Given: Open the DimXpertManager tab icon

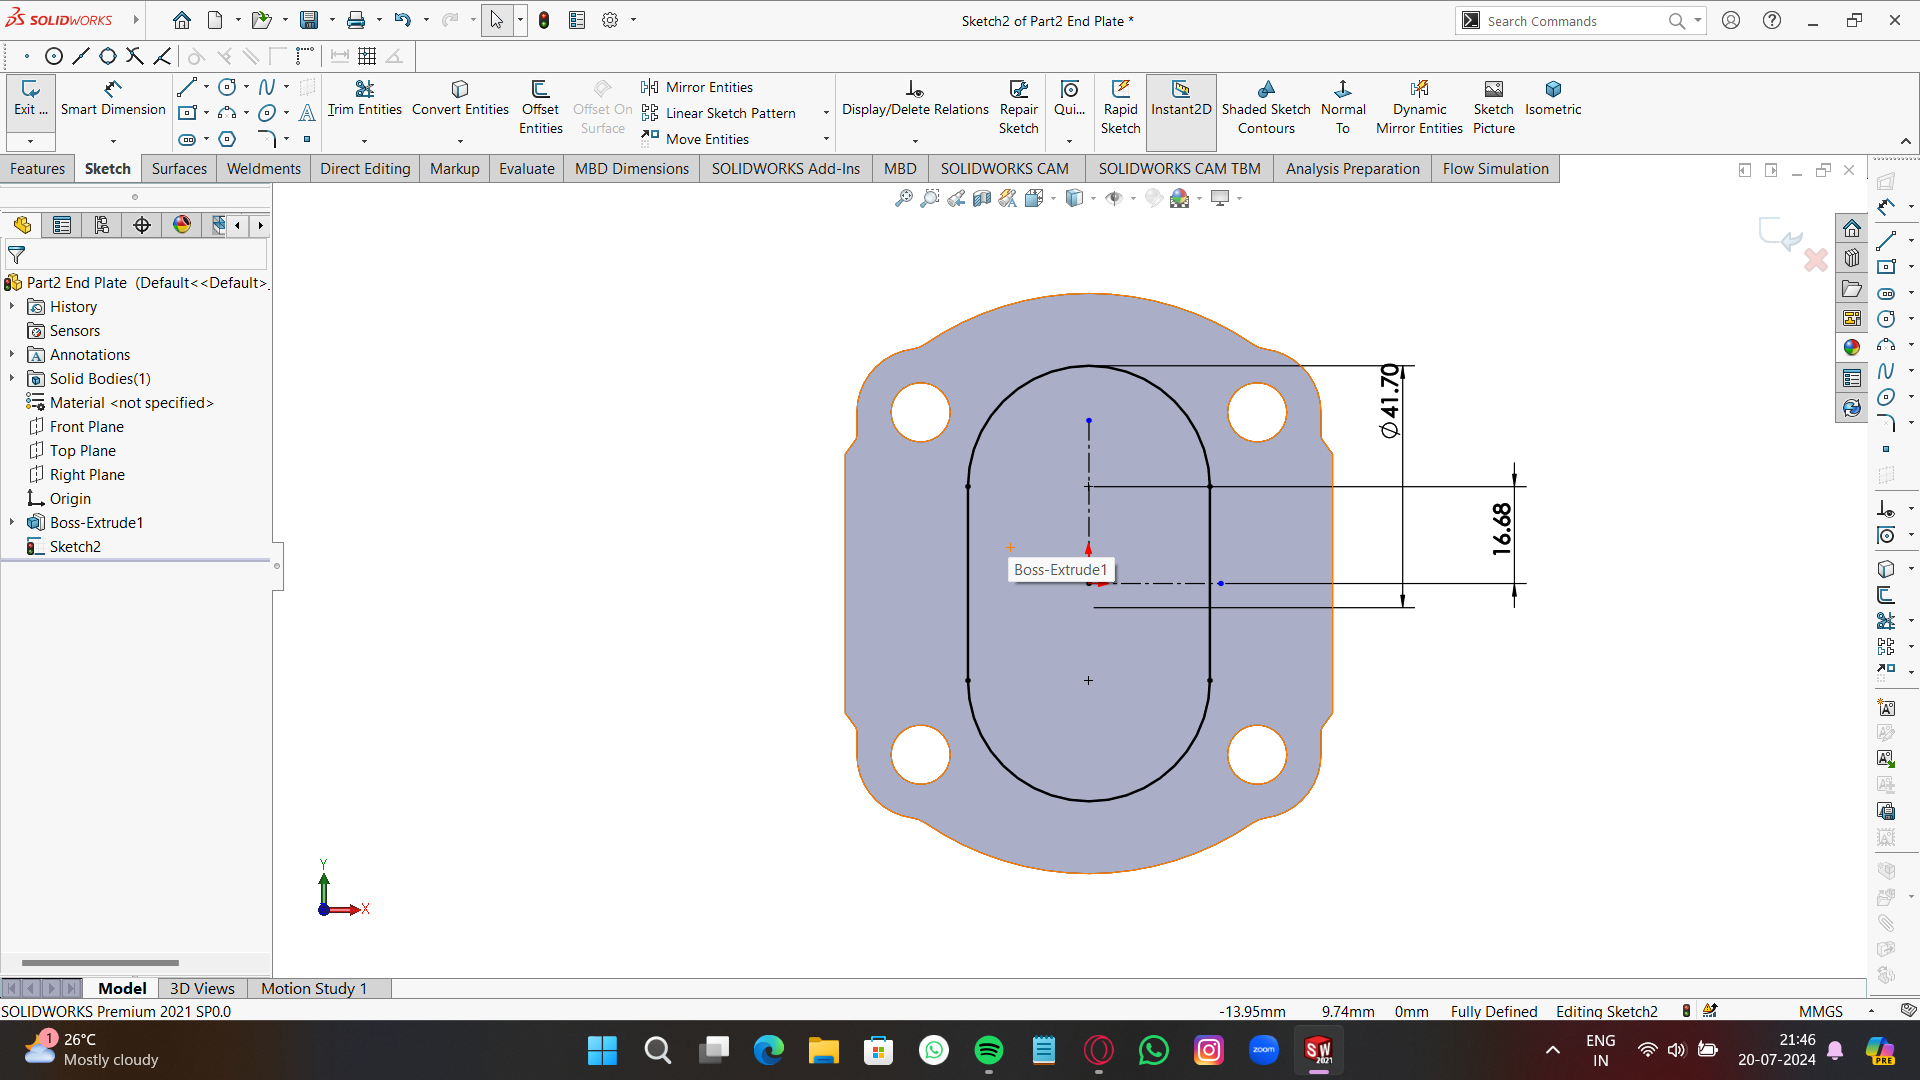Looking at the screenshot, I should 142,225.
